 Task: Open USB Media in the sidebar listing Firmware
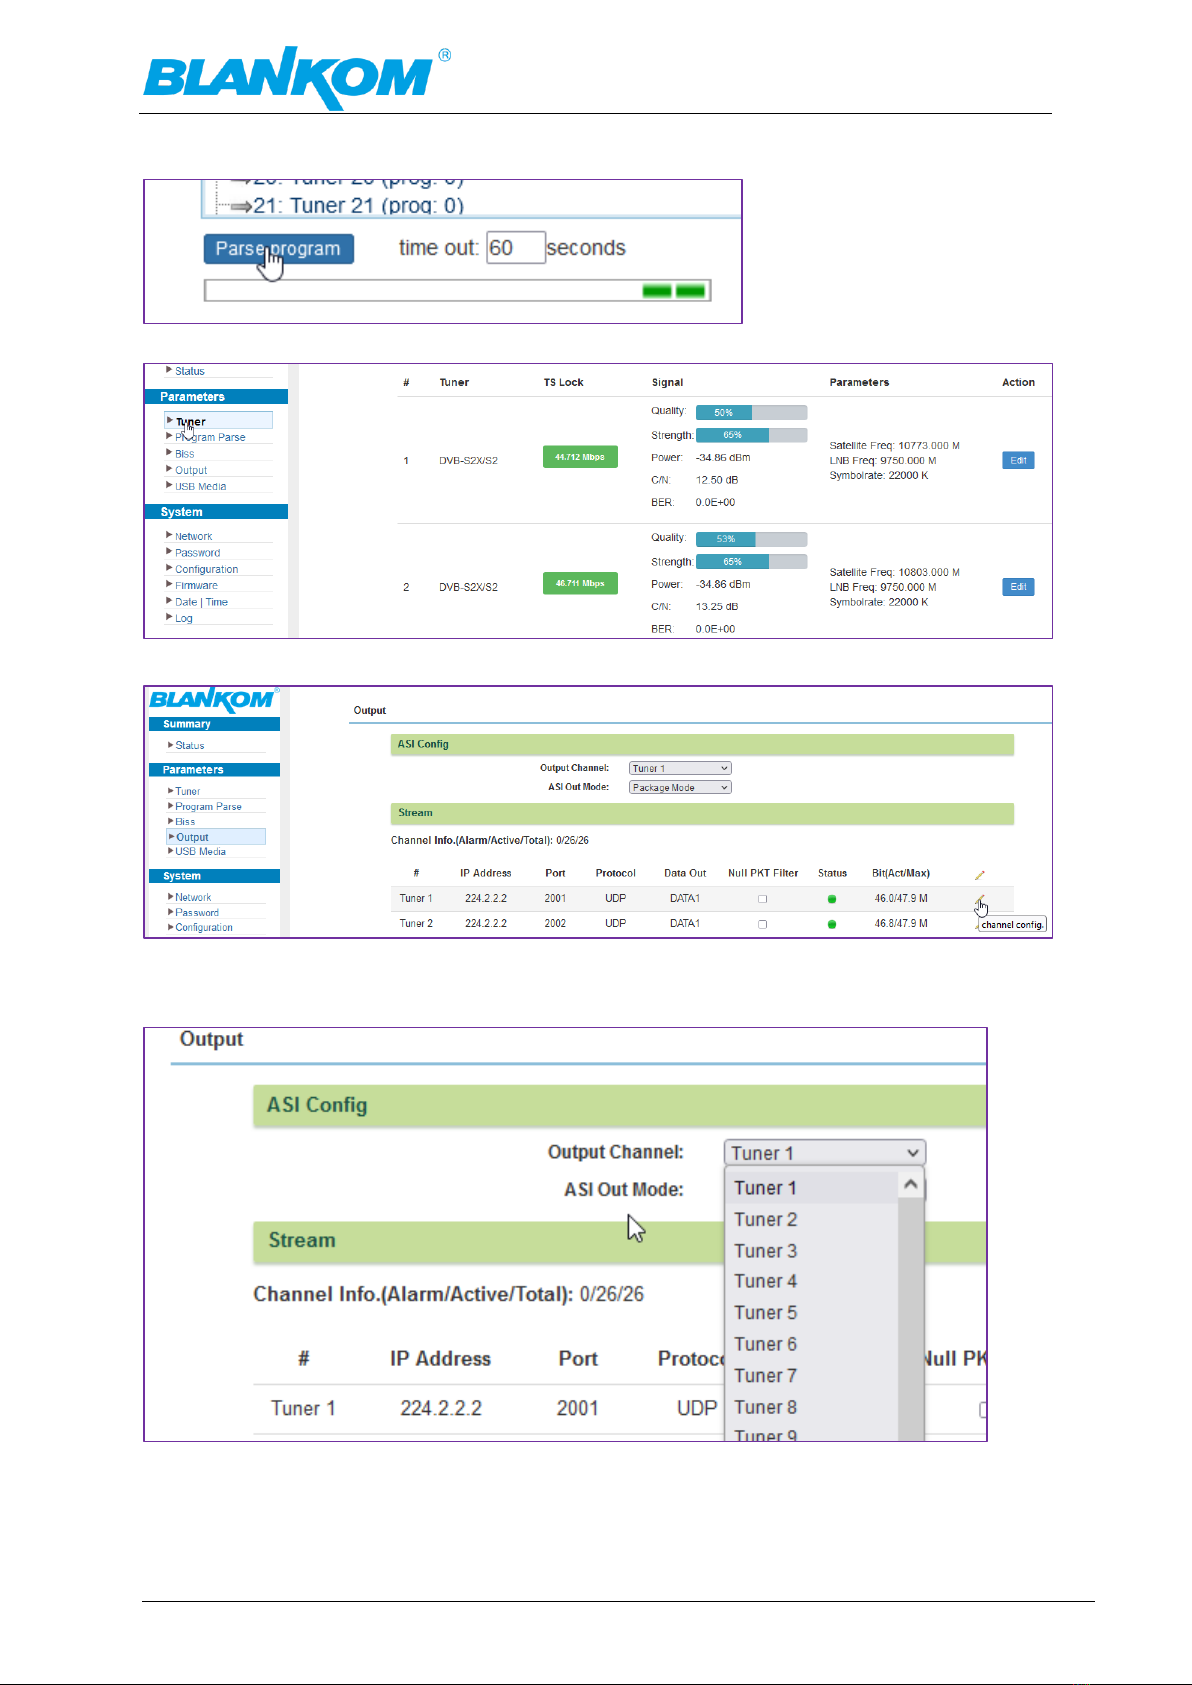coord(200,486)
